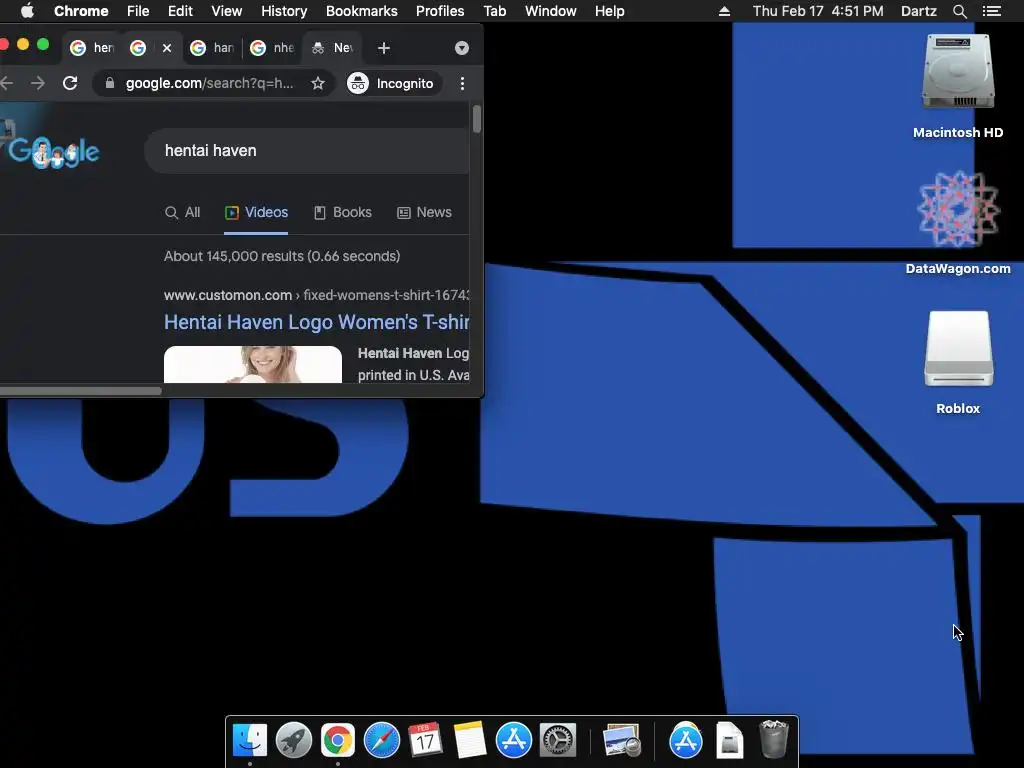Screen dimensions: 1024x768
Task: Click the Dartz user name in menu bar
Action: point(918,11)
